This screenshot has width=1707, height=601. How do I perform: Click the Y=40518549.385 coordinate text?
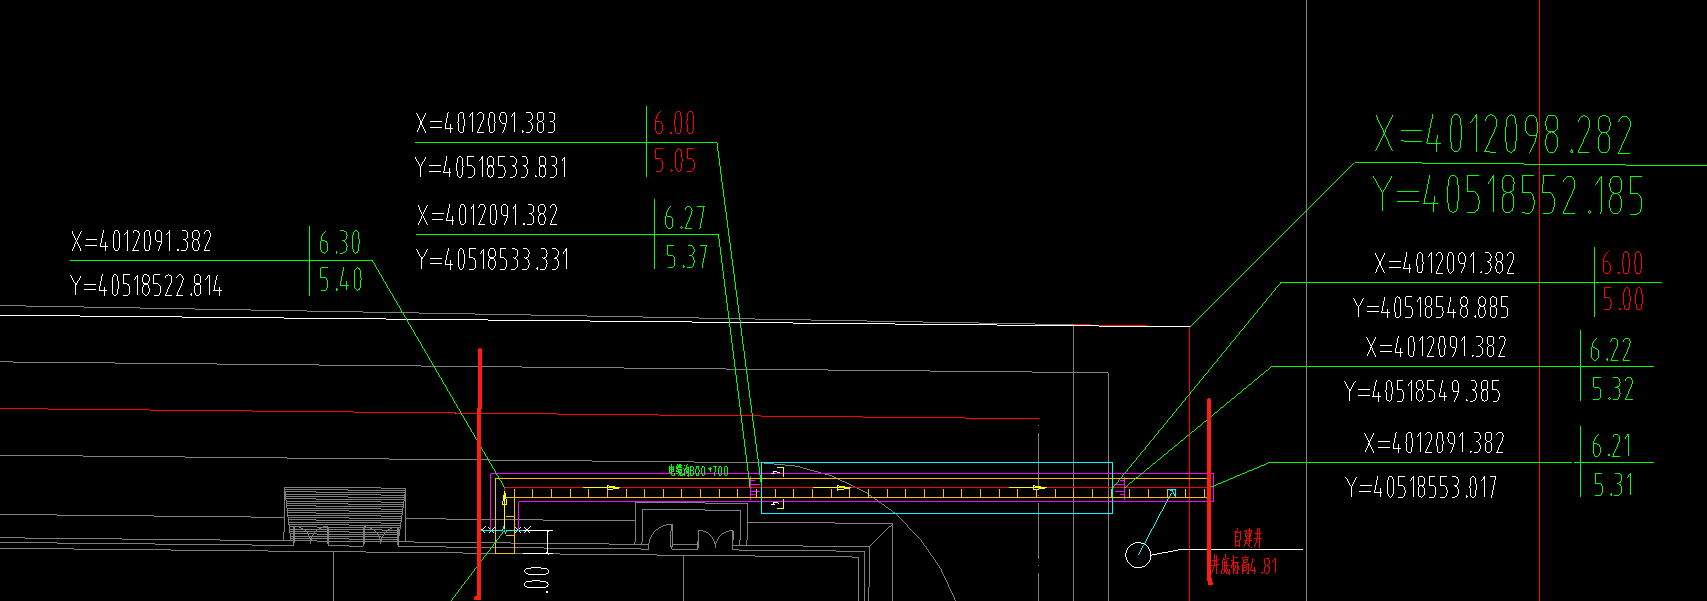1423,391
